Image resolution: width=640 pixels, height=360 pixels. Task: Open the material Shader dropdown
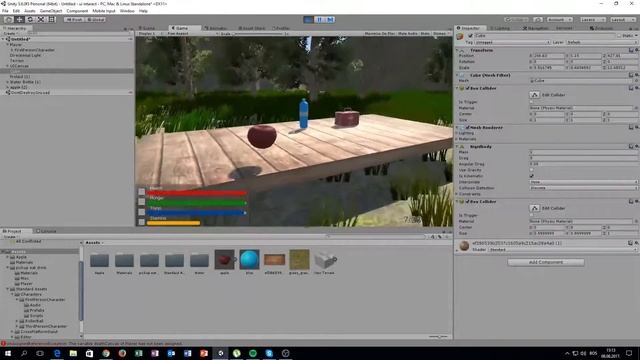click(x=562, y=249)
